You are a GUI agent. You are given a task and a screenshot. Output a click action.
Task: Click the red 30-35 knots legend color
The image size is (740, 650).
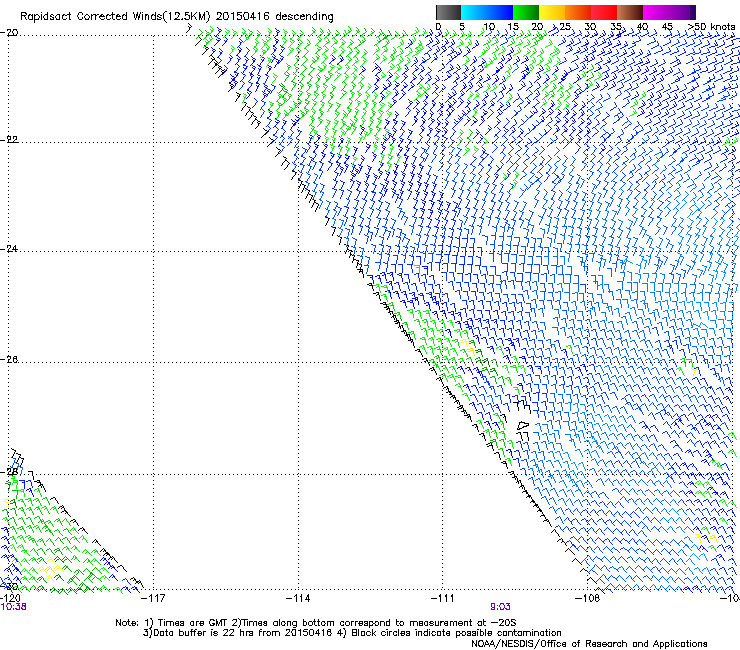point(604,12)
